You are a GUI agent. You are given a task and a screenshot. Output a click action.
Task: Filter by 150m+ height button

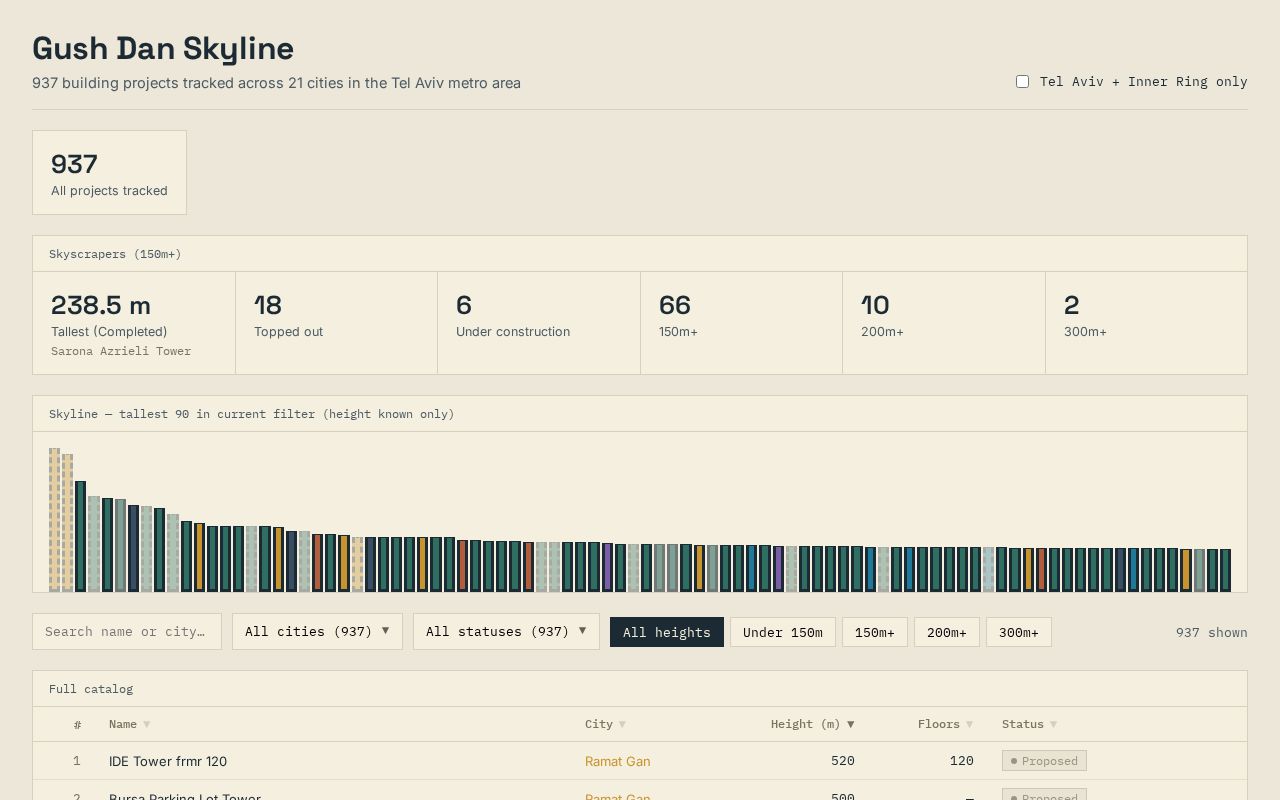875,632
